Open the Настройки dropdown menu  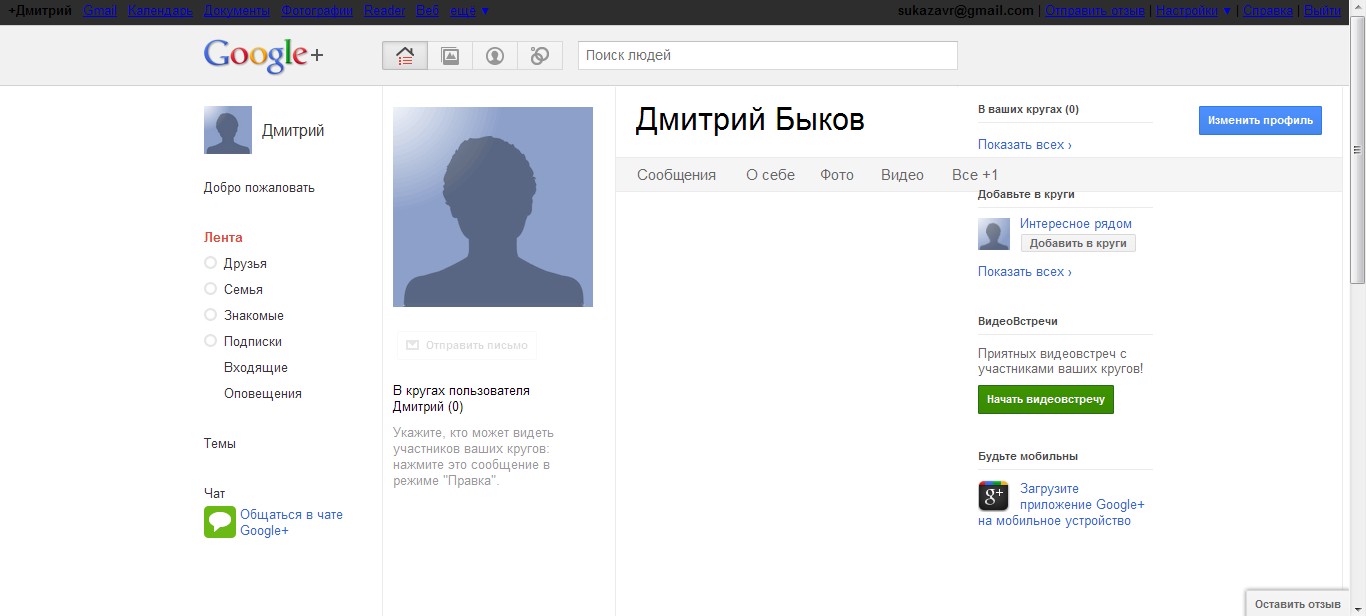coord(1193,11)
